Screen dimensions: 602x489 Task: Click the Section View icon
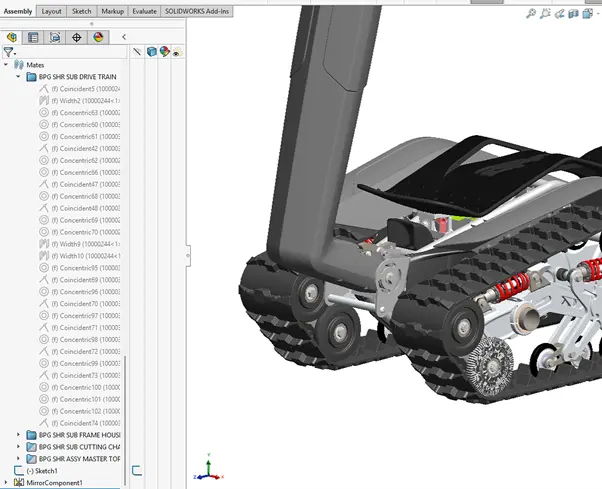coord(573,14)
